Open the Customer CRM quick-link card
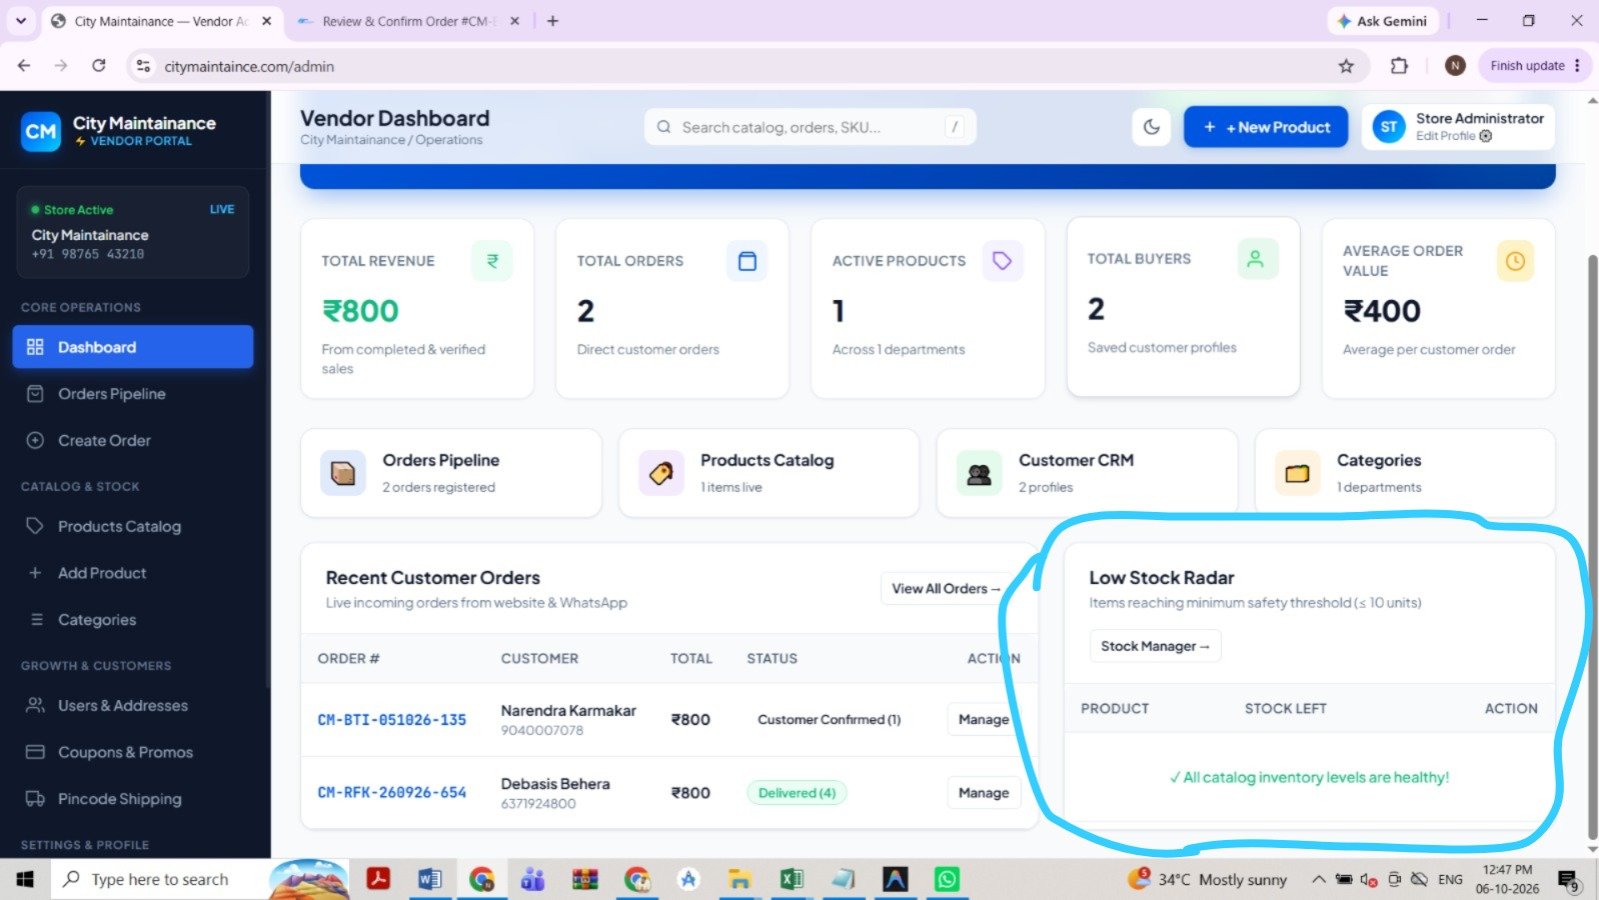 (x=1087, y=473)
